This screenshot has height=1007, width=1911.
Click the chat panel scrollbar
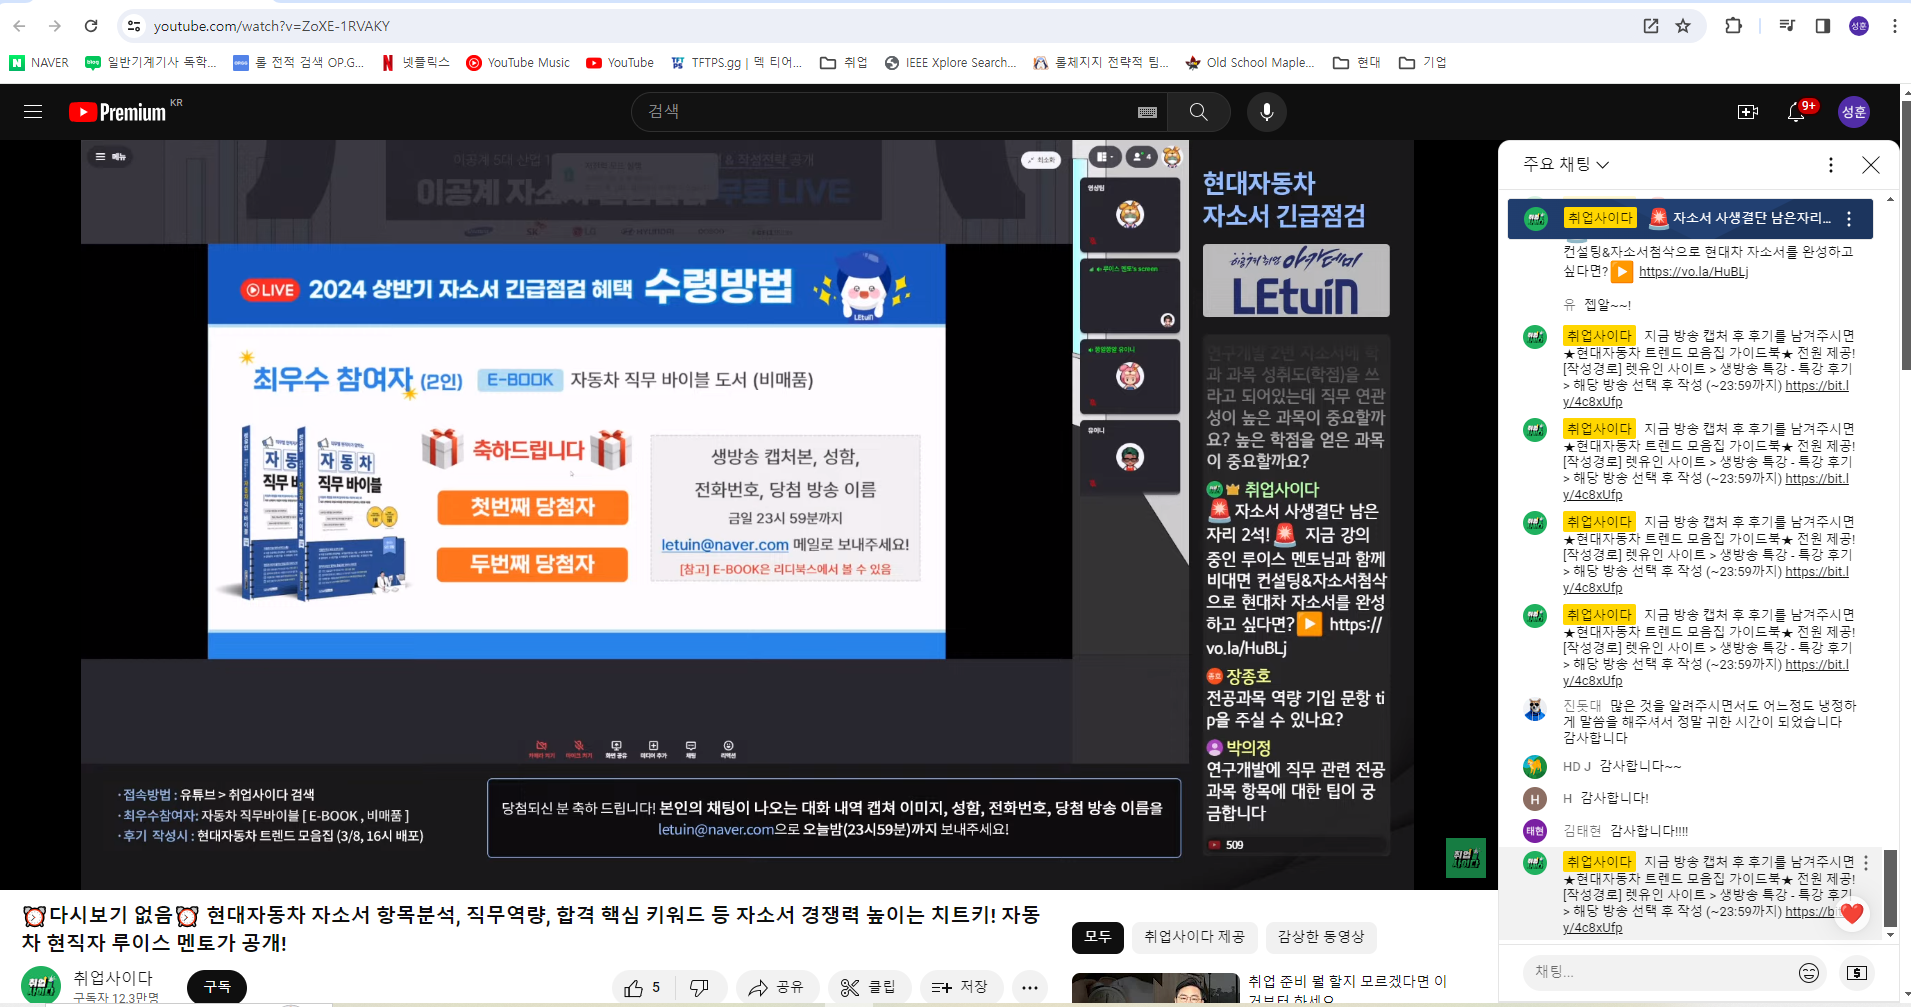[1890, 888]
